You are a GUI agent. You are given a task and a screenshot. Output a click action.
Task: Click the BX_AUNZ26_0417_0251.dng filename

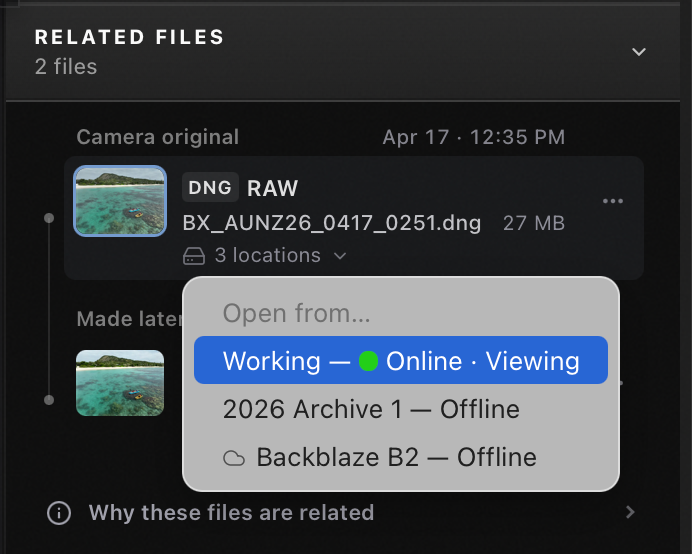(332, 223)
